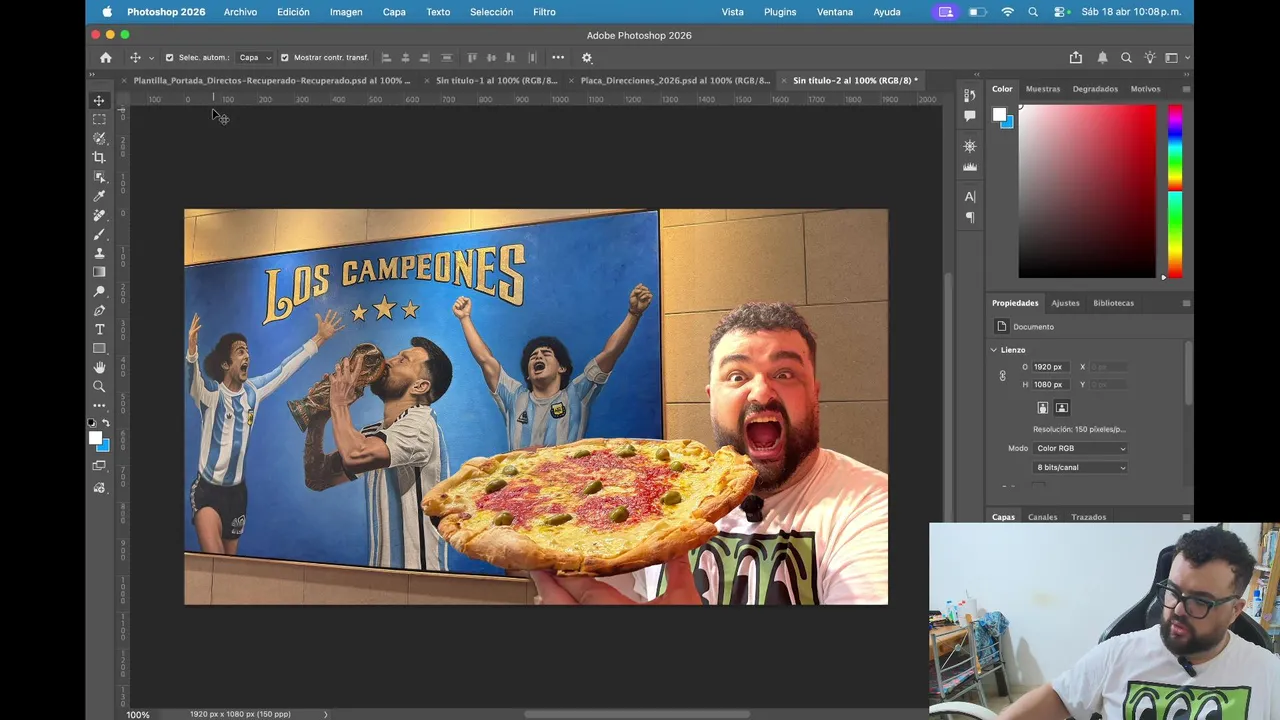Select the Clone Stamp tool
The height and width of the screenshot is (720, 1280).
coord(99,253)
